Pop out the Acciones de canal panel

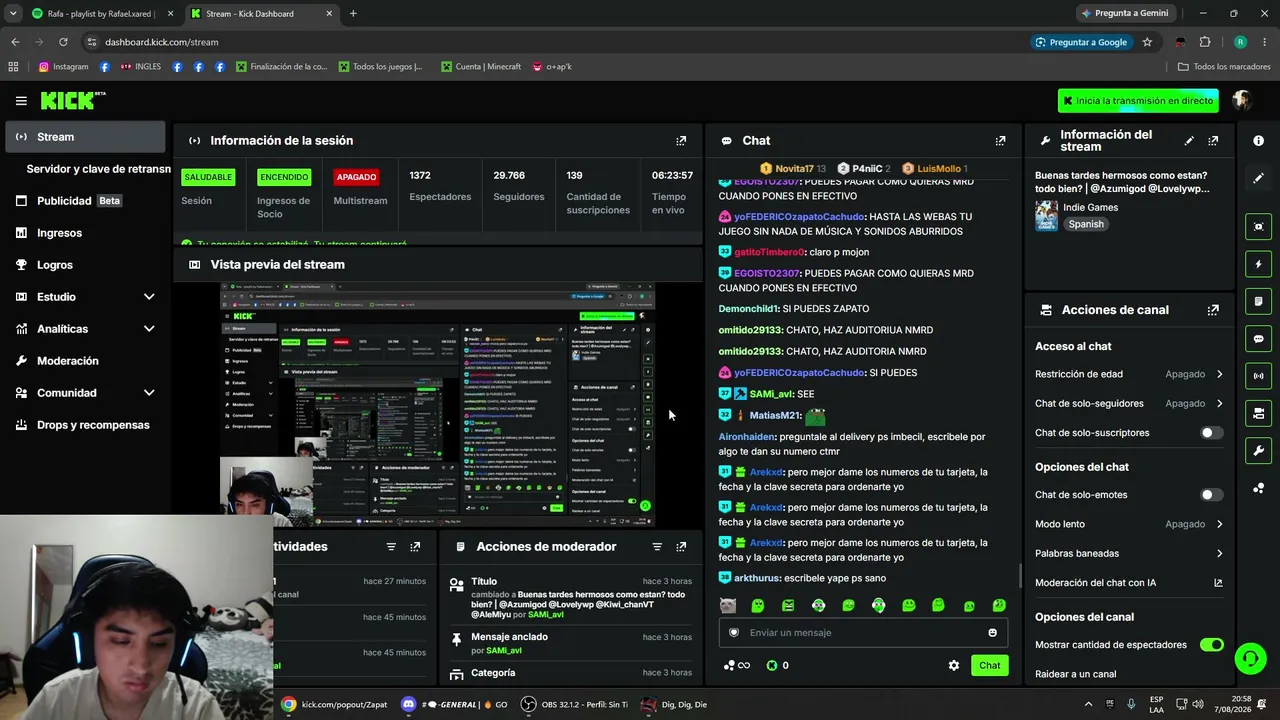click(1213, 310)
